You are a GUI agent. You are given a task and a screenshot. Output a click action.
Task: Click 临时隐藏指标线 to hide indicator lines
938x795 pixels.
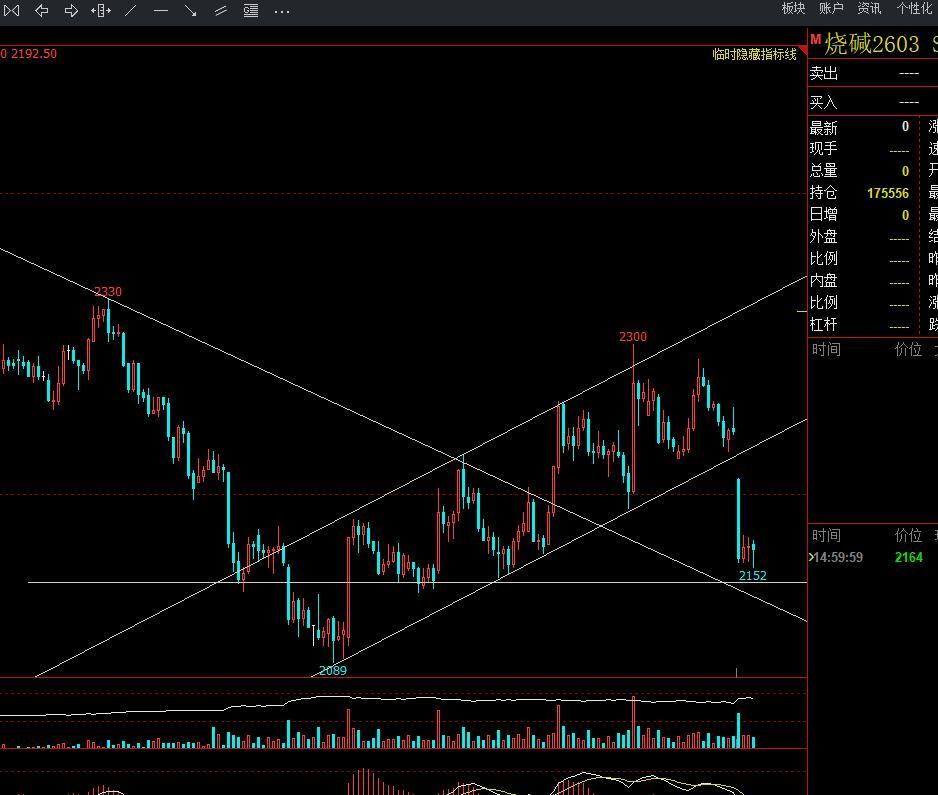tap(754, 54)
